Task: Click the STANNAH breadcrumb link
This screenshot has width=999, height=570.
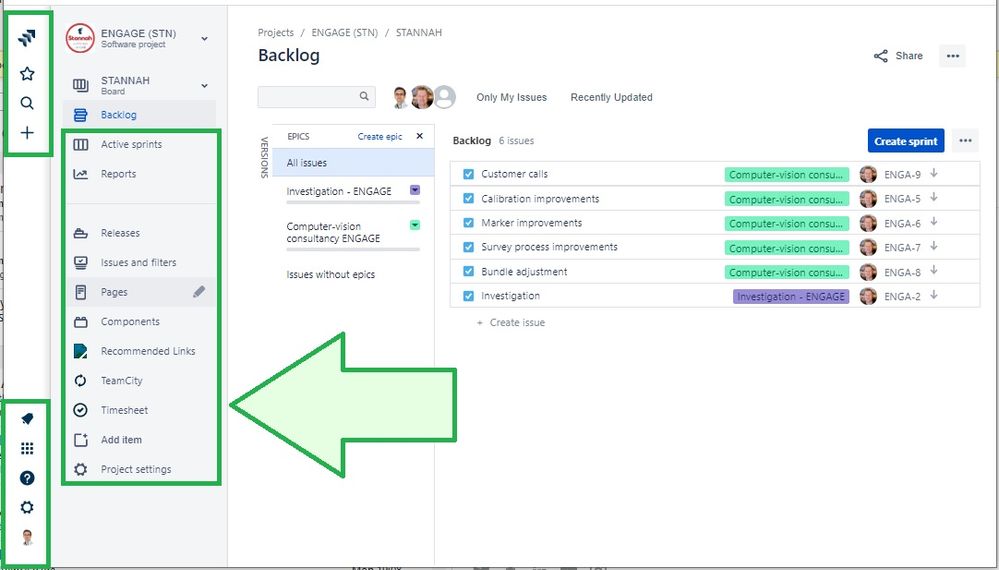Action: [419, 32]
